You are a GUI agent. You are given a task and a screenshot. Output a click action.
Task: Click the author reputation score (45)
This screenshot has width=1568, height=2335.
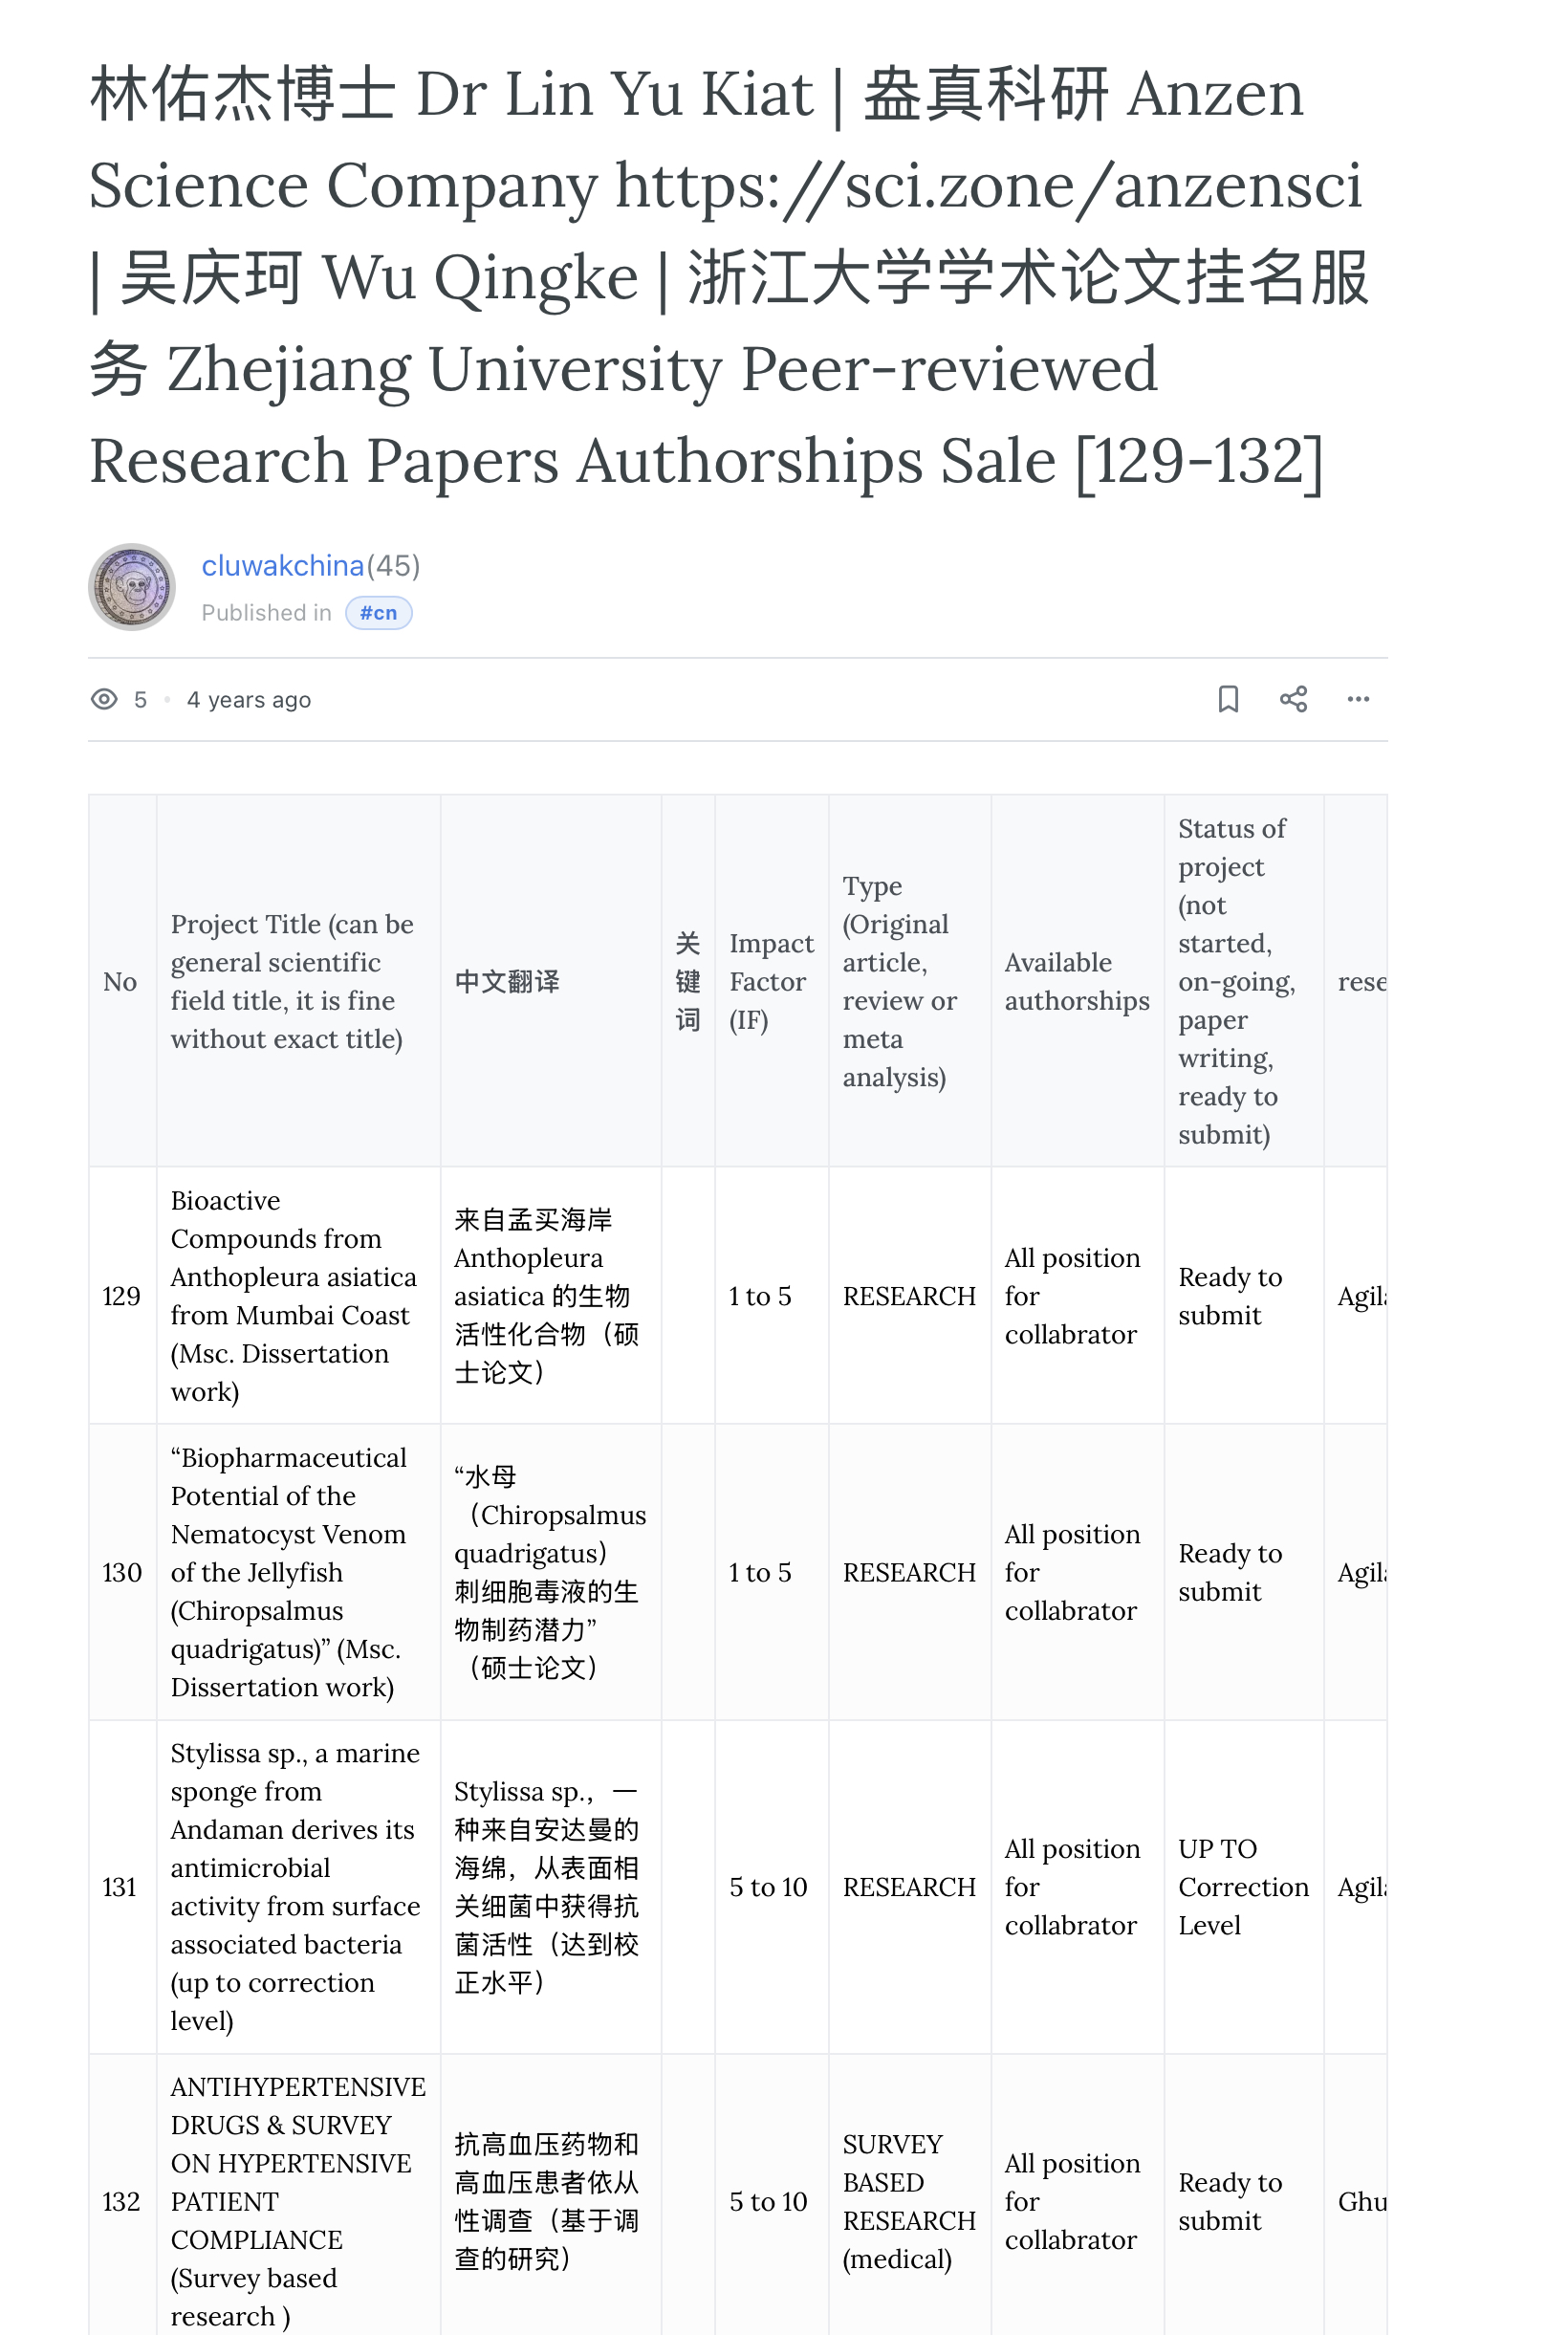pyautogui.click(x=394, y=566)
